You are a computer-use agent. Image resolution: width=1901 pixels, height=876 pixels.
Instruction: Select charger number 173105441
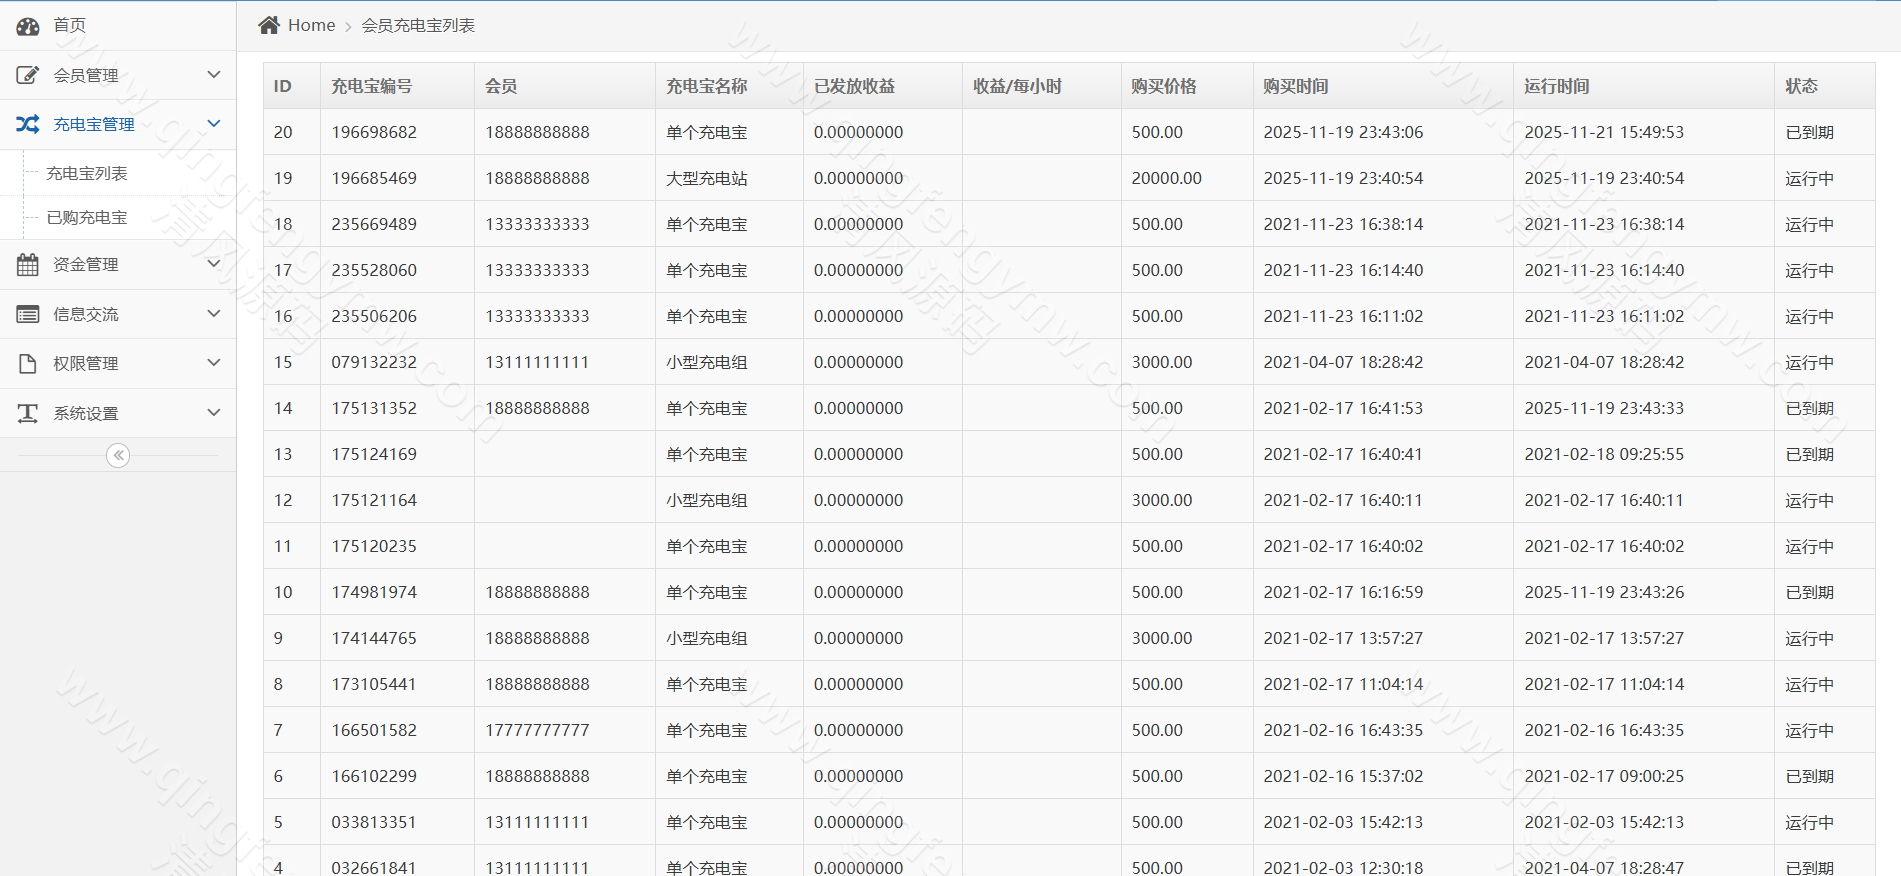pos(374,684)
